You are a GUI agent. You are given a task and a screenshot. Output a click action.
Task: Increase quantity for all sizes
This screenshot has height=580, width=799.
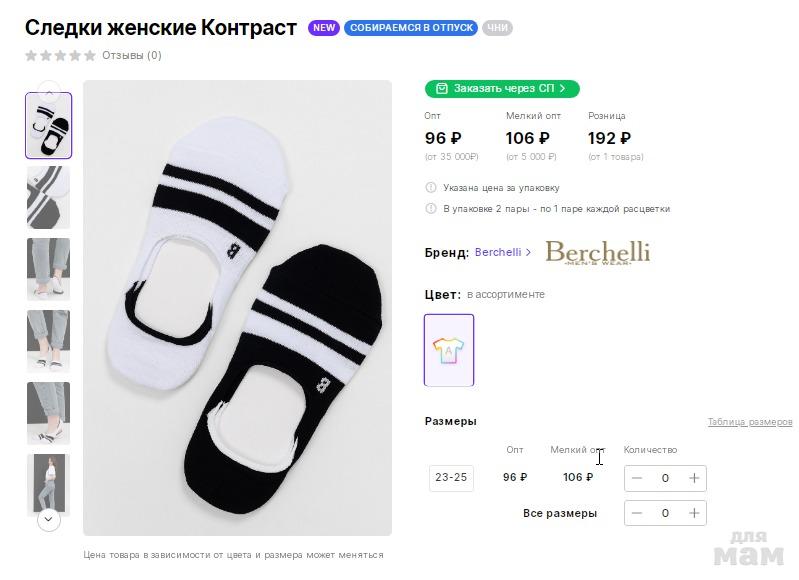click(x=694, y=513)
